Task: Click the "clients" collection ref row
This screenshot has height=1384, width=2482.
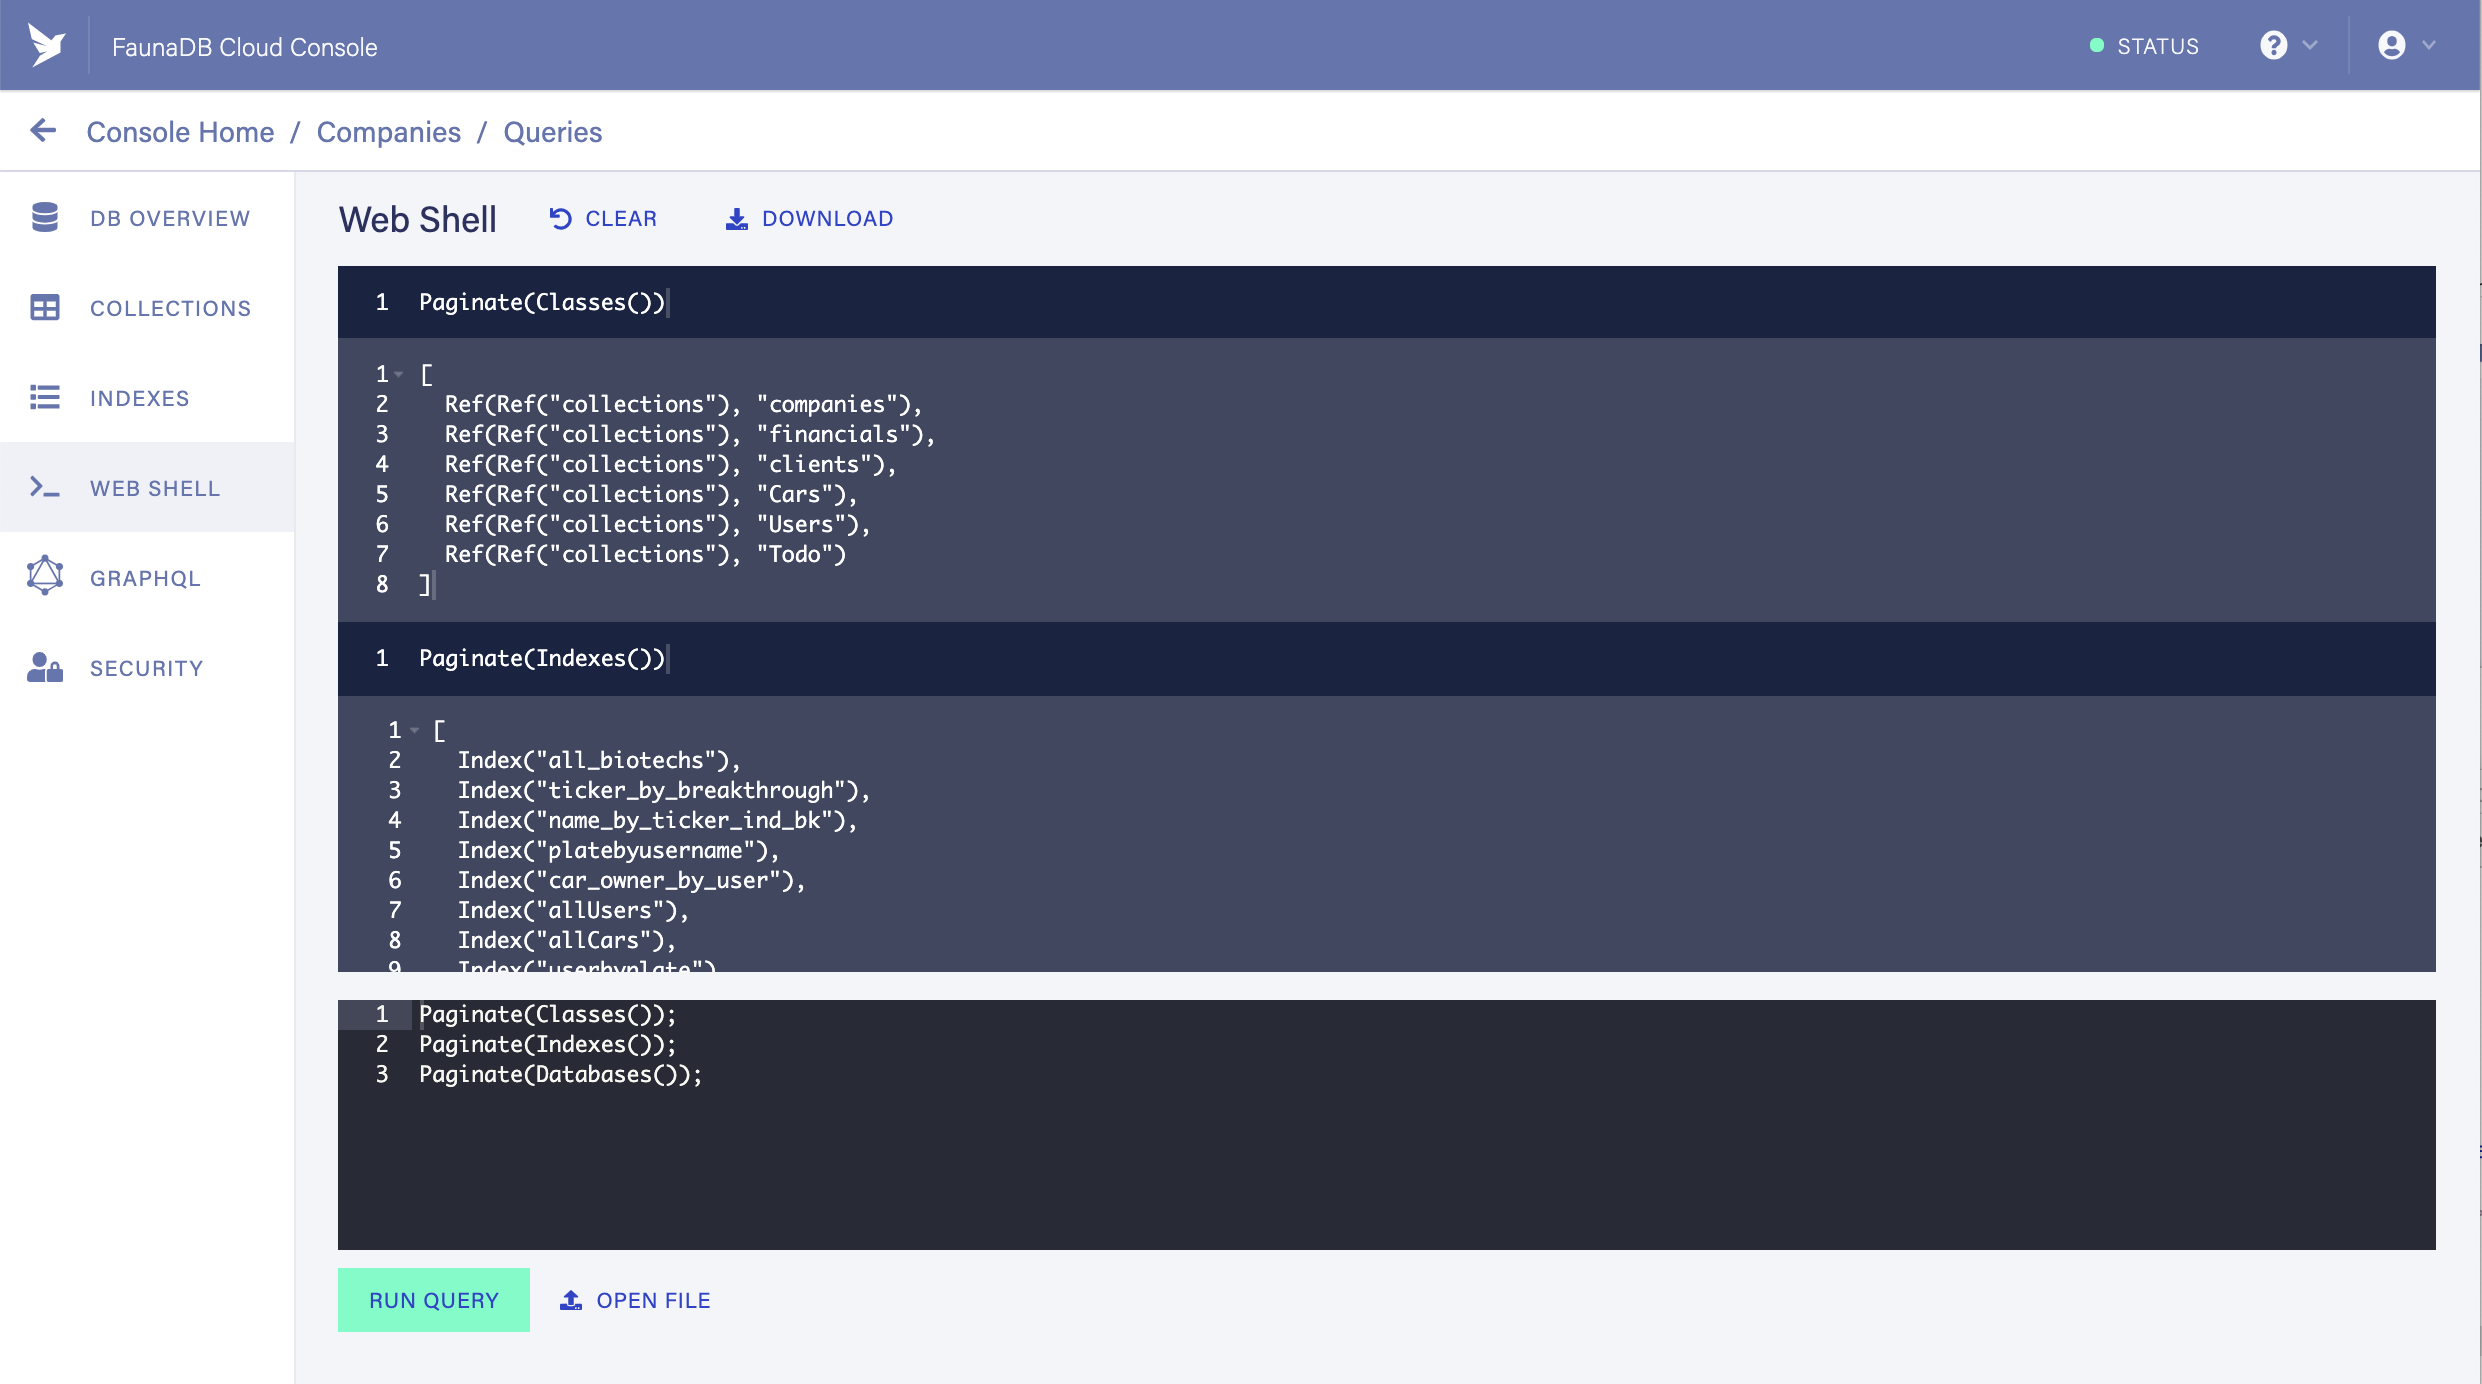Action: coord(670,464)
